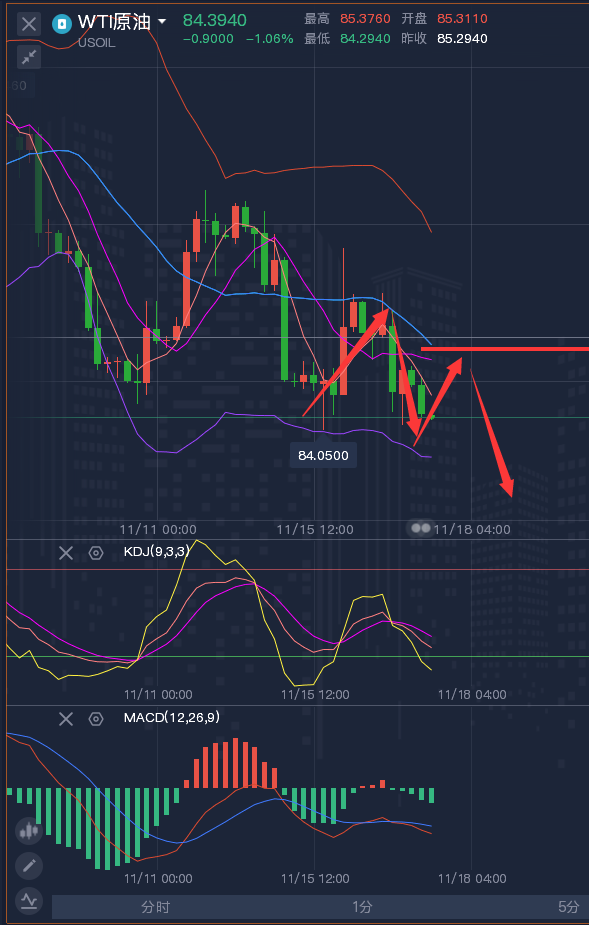This screenshot has height=925, width=589.
Task: Click the WTI原油 instrument logo icon
Action: (61, 24)
